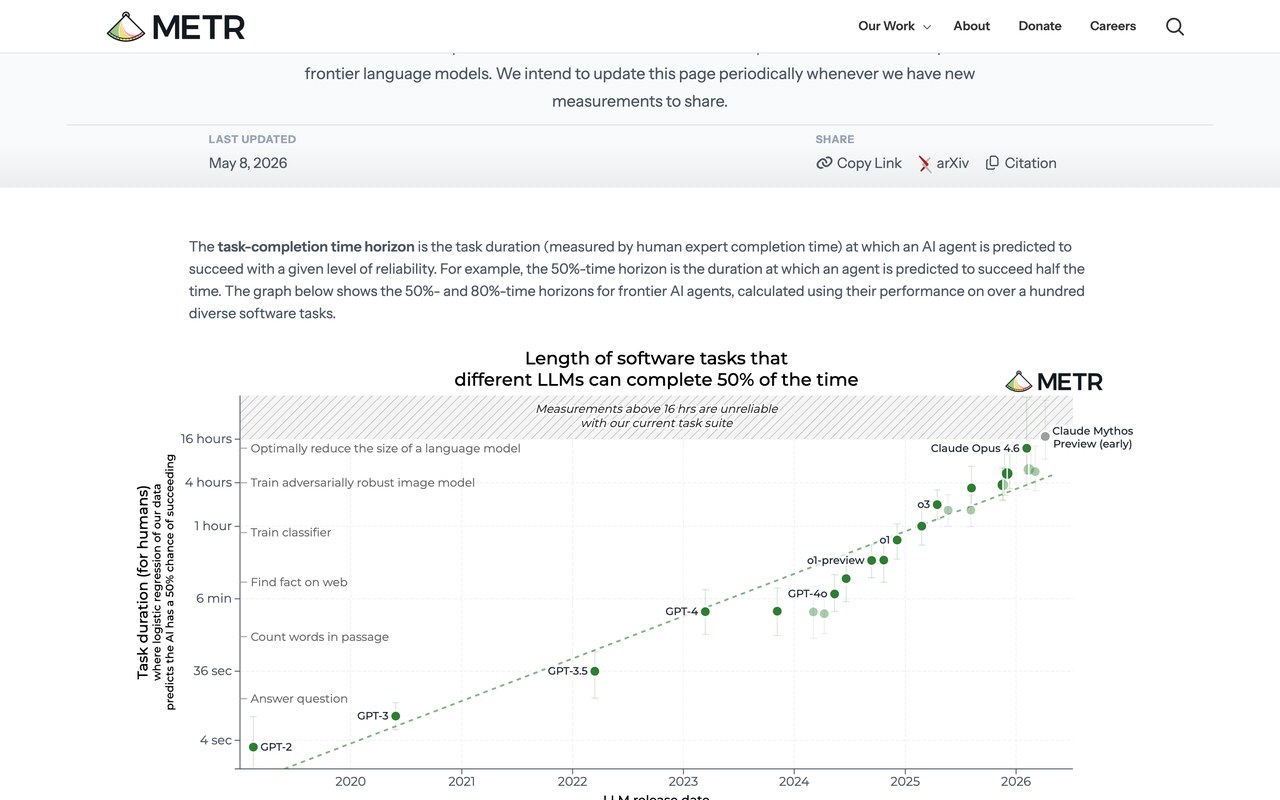Click the arXiv icon under Share
The height and width of the screenshot is (800, 1280).
925,163
